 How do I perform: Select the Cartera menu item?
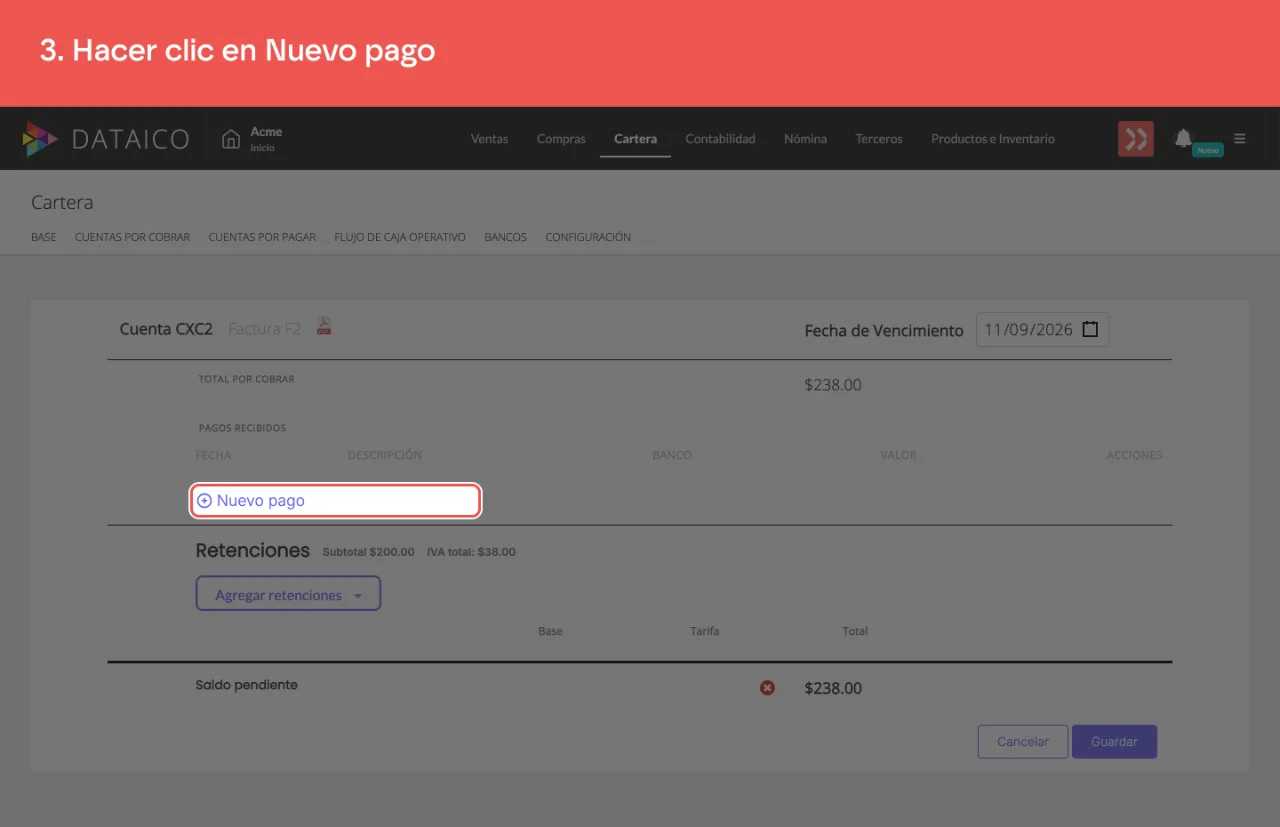pyautogui.click(x=635, y=139)
